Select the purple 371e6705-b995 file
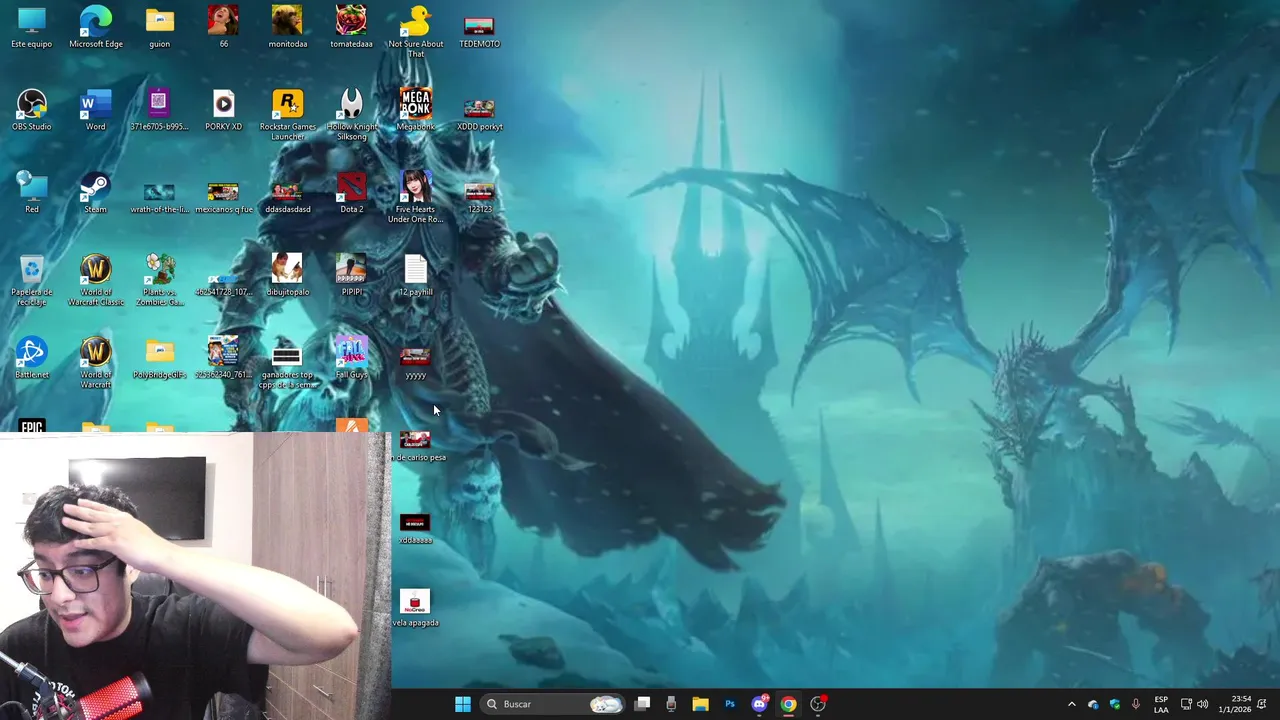Viewport: 1280px width, 720px height. click(x=159, y=111)
